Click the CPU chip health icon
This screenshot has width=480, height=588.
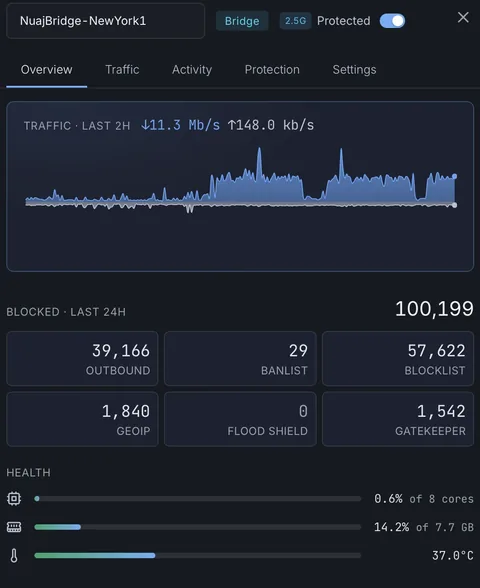pyautogui.click(x=14, y=498)
